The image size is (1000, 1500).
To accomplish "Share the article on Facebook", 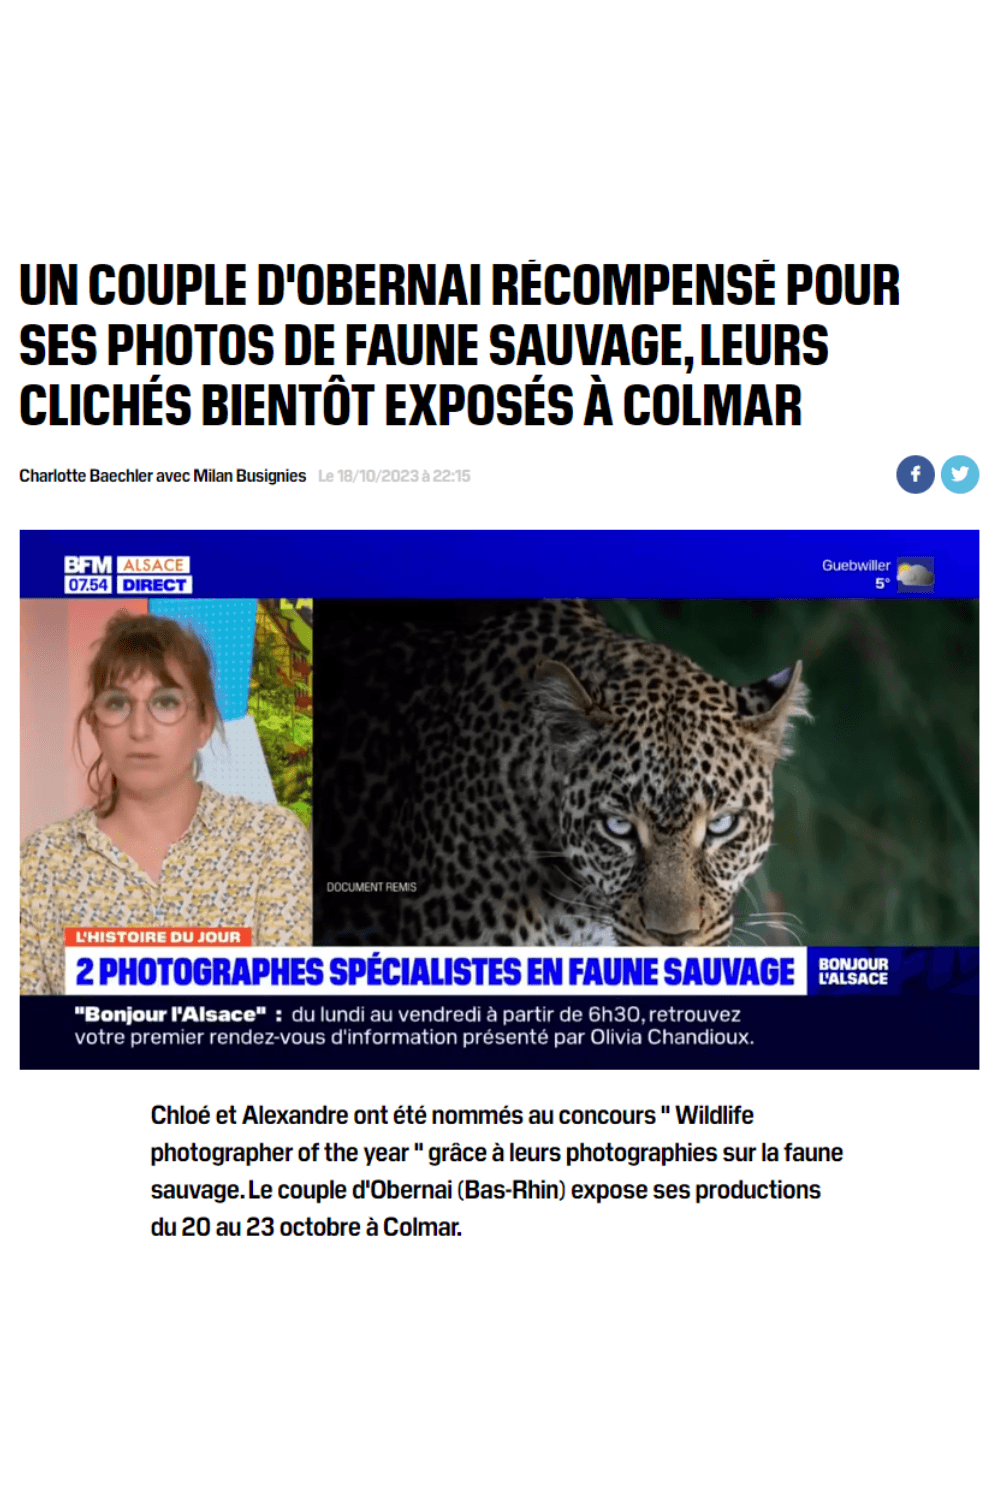I will (x=915, y=474).
